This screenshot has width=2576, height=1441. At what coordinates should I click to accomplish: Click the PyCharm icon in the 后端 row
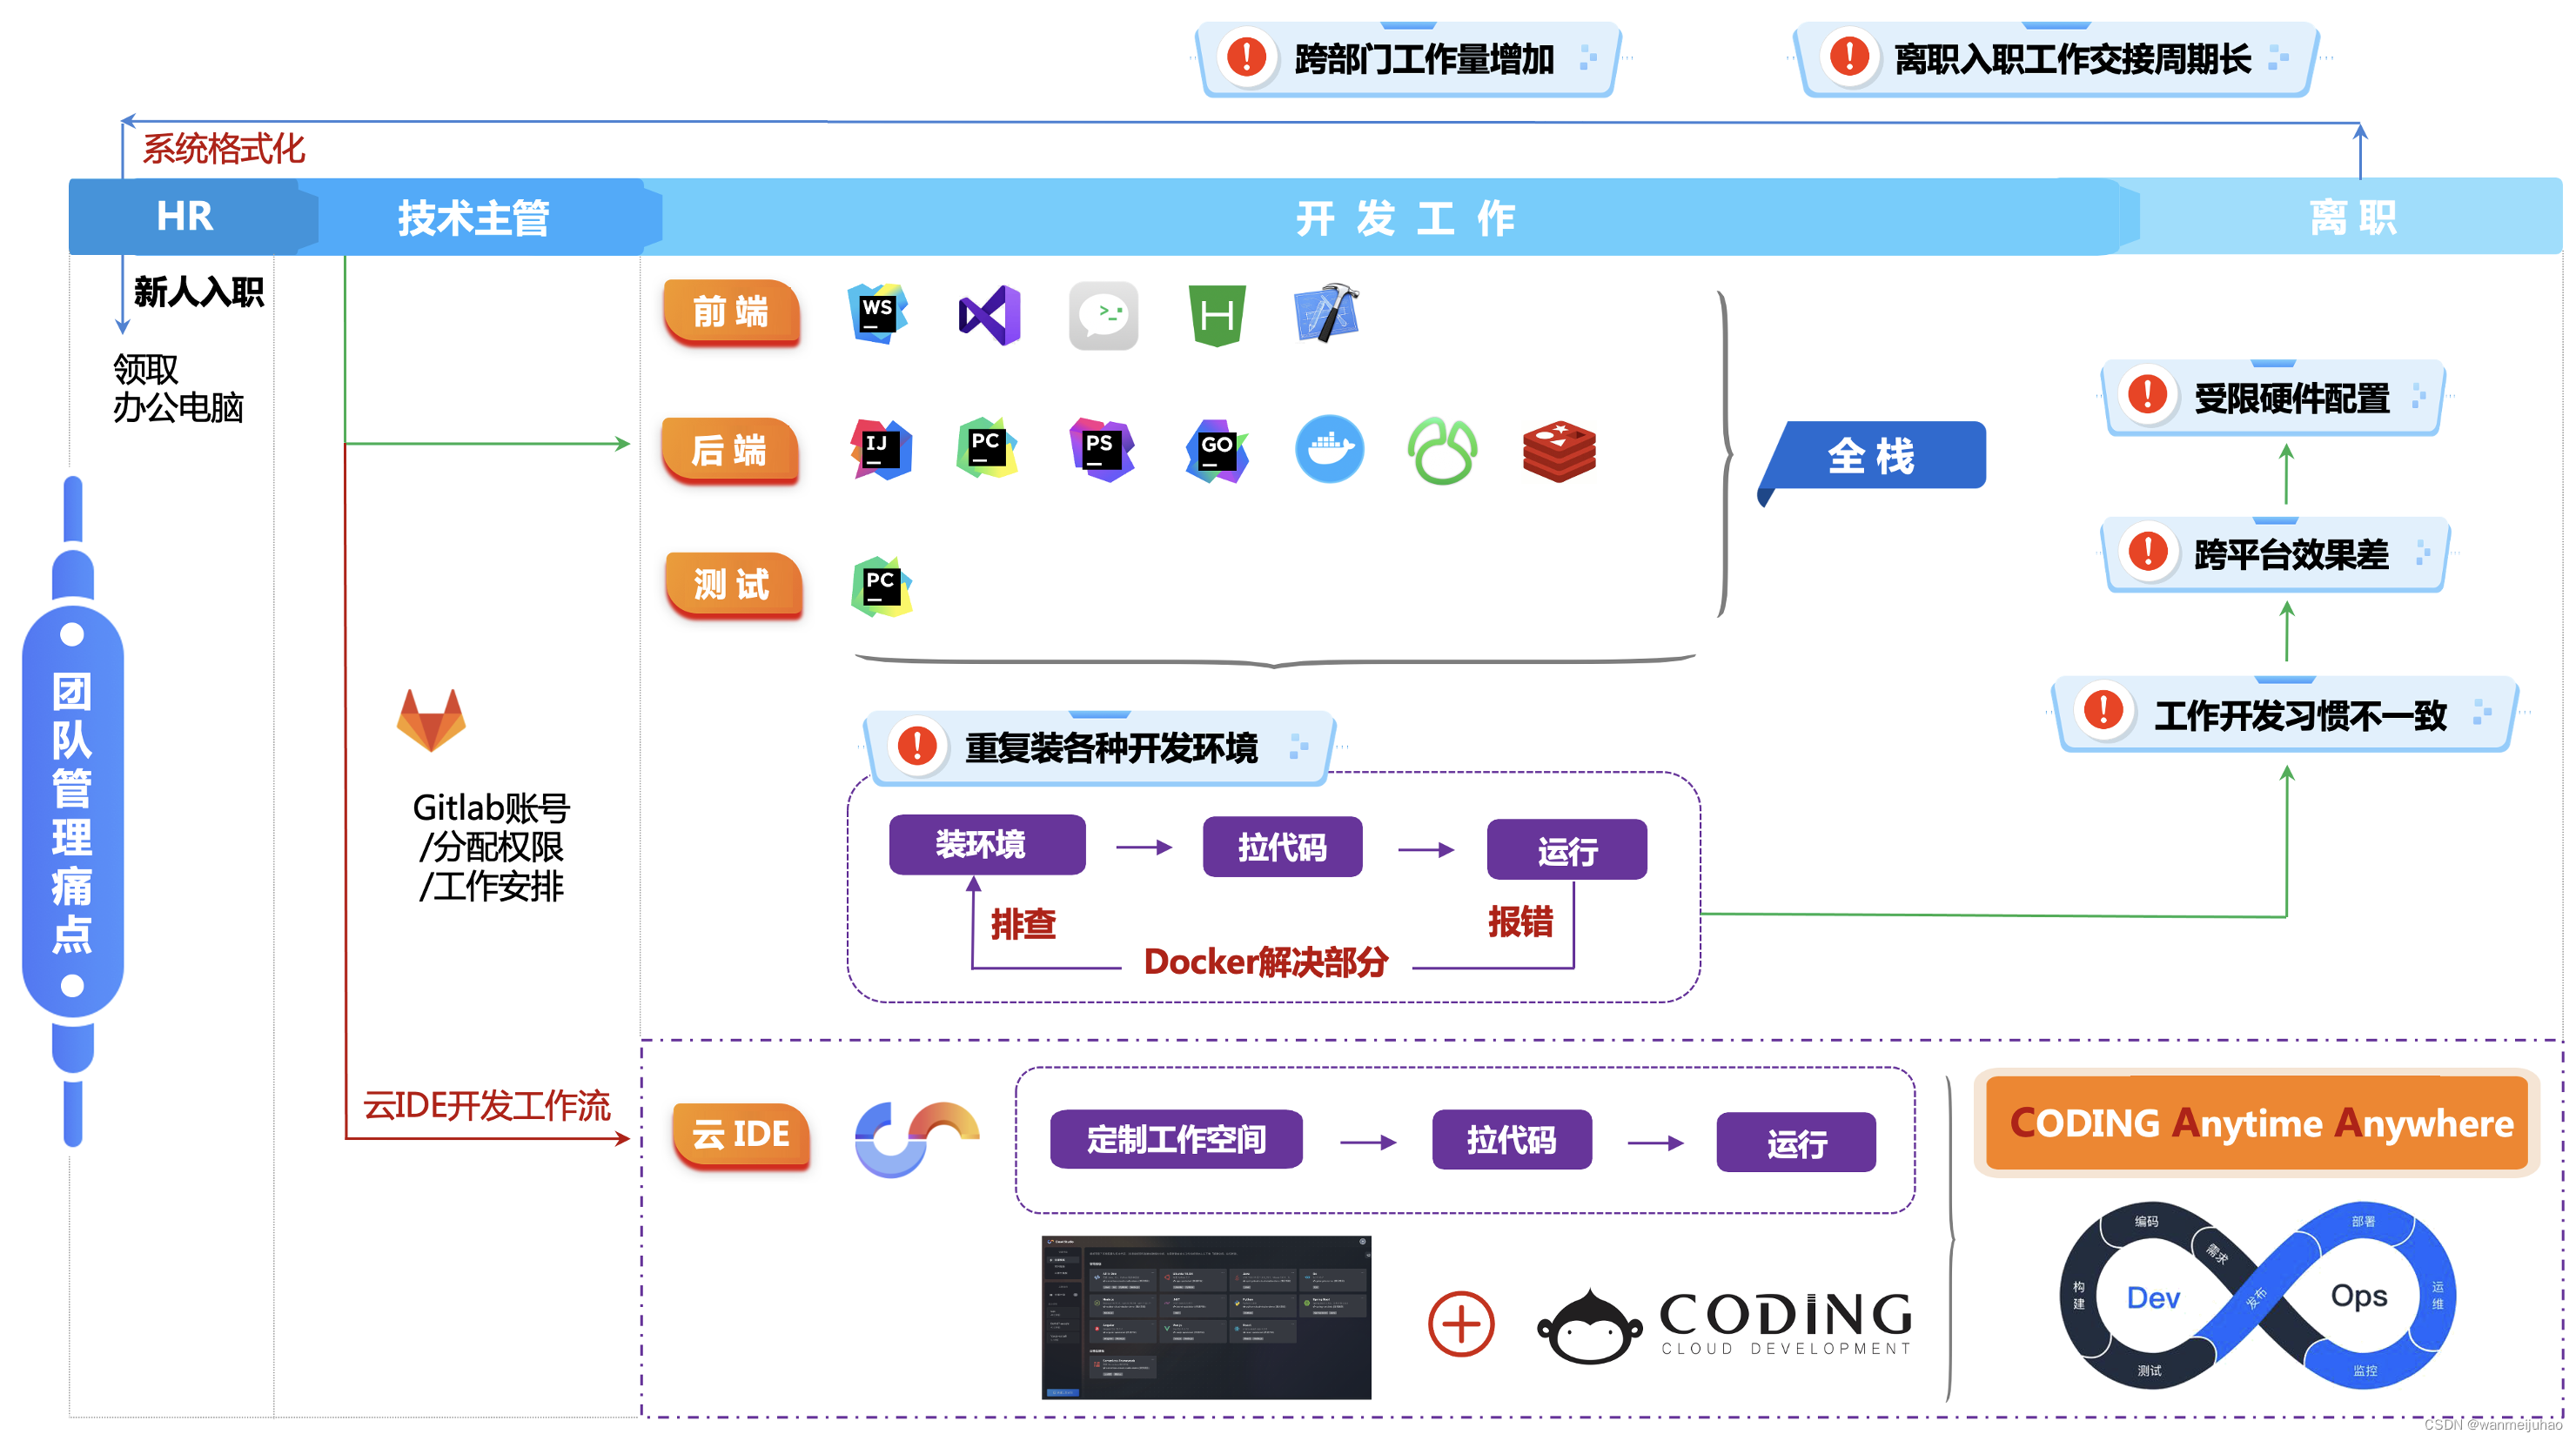point(987,447)
